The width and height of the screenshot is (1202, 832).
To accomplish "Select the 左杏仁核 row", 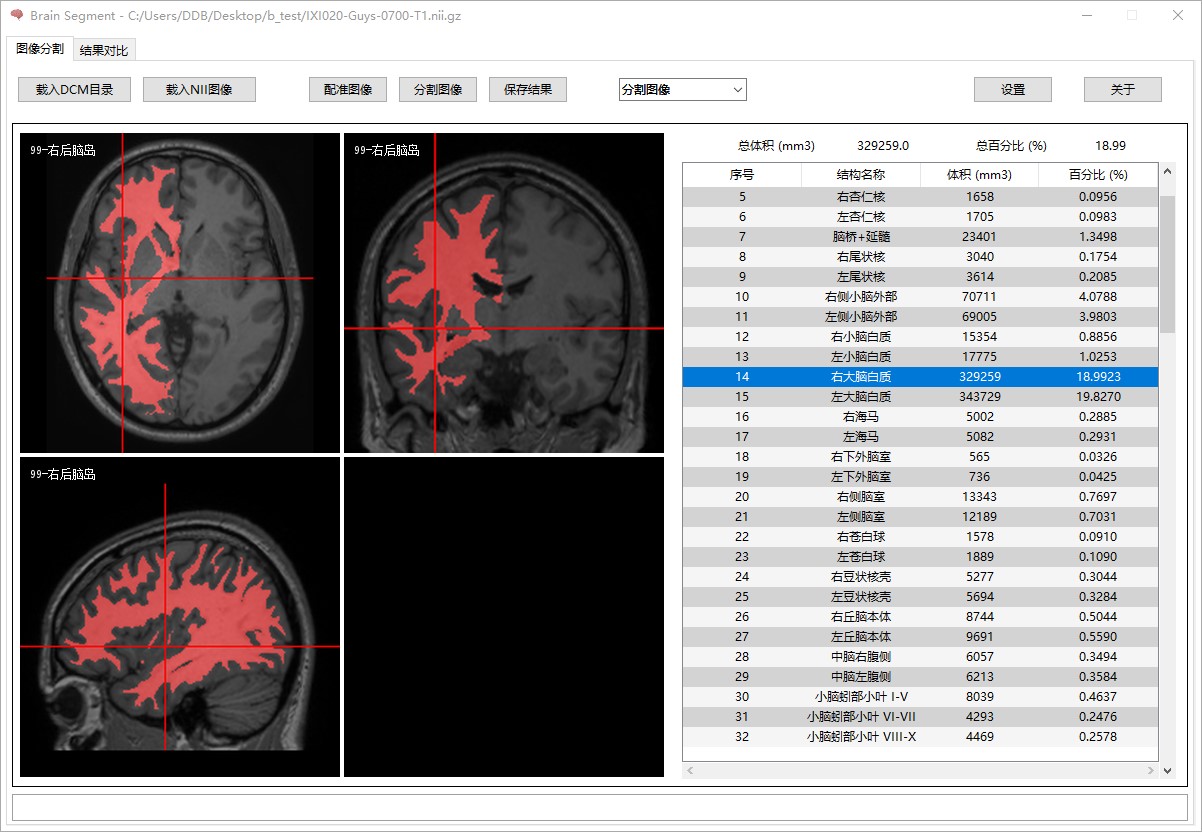I will [920, 217].
